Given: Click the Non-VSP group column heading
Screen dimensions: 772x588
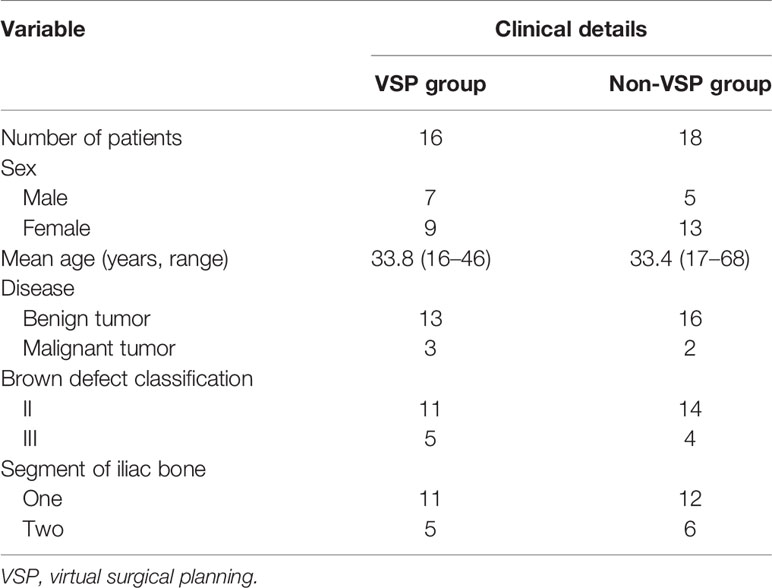Looking at the screenshot, I should tap(690, 84).
